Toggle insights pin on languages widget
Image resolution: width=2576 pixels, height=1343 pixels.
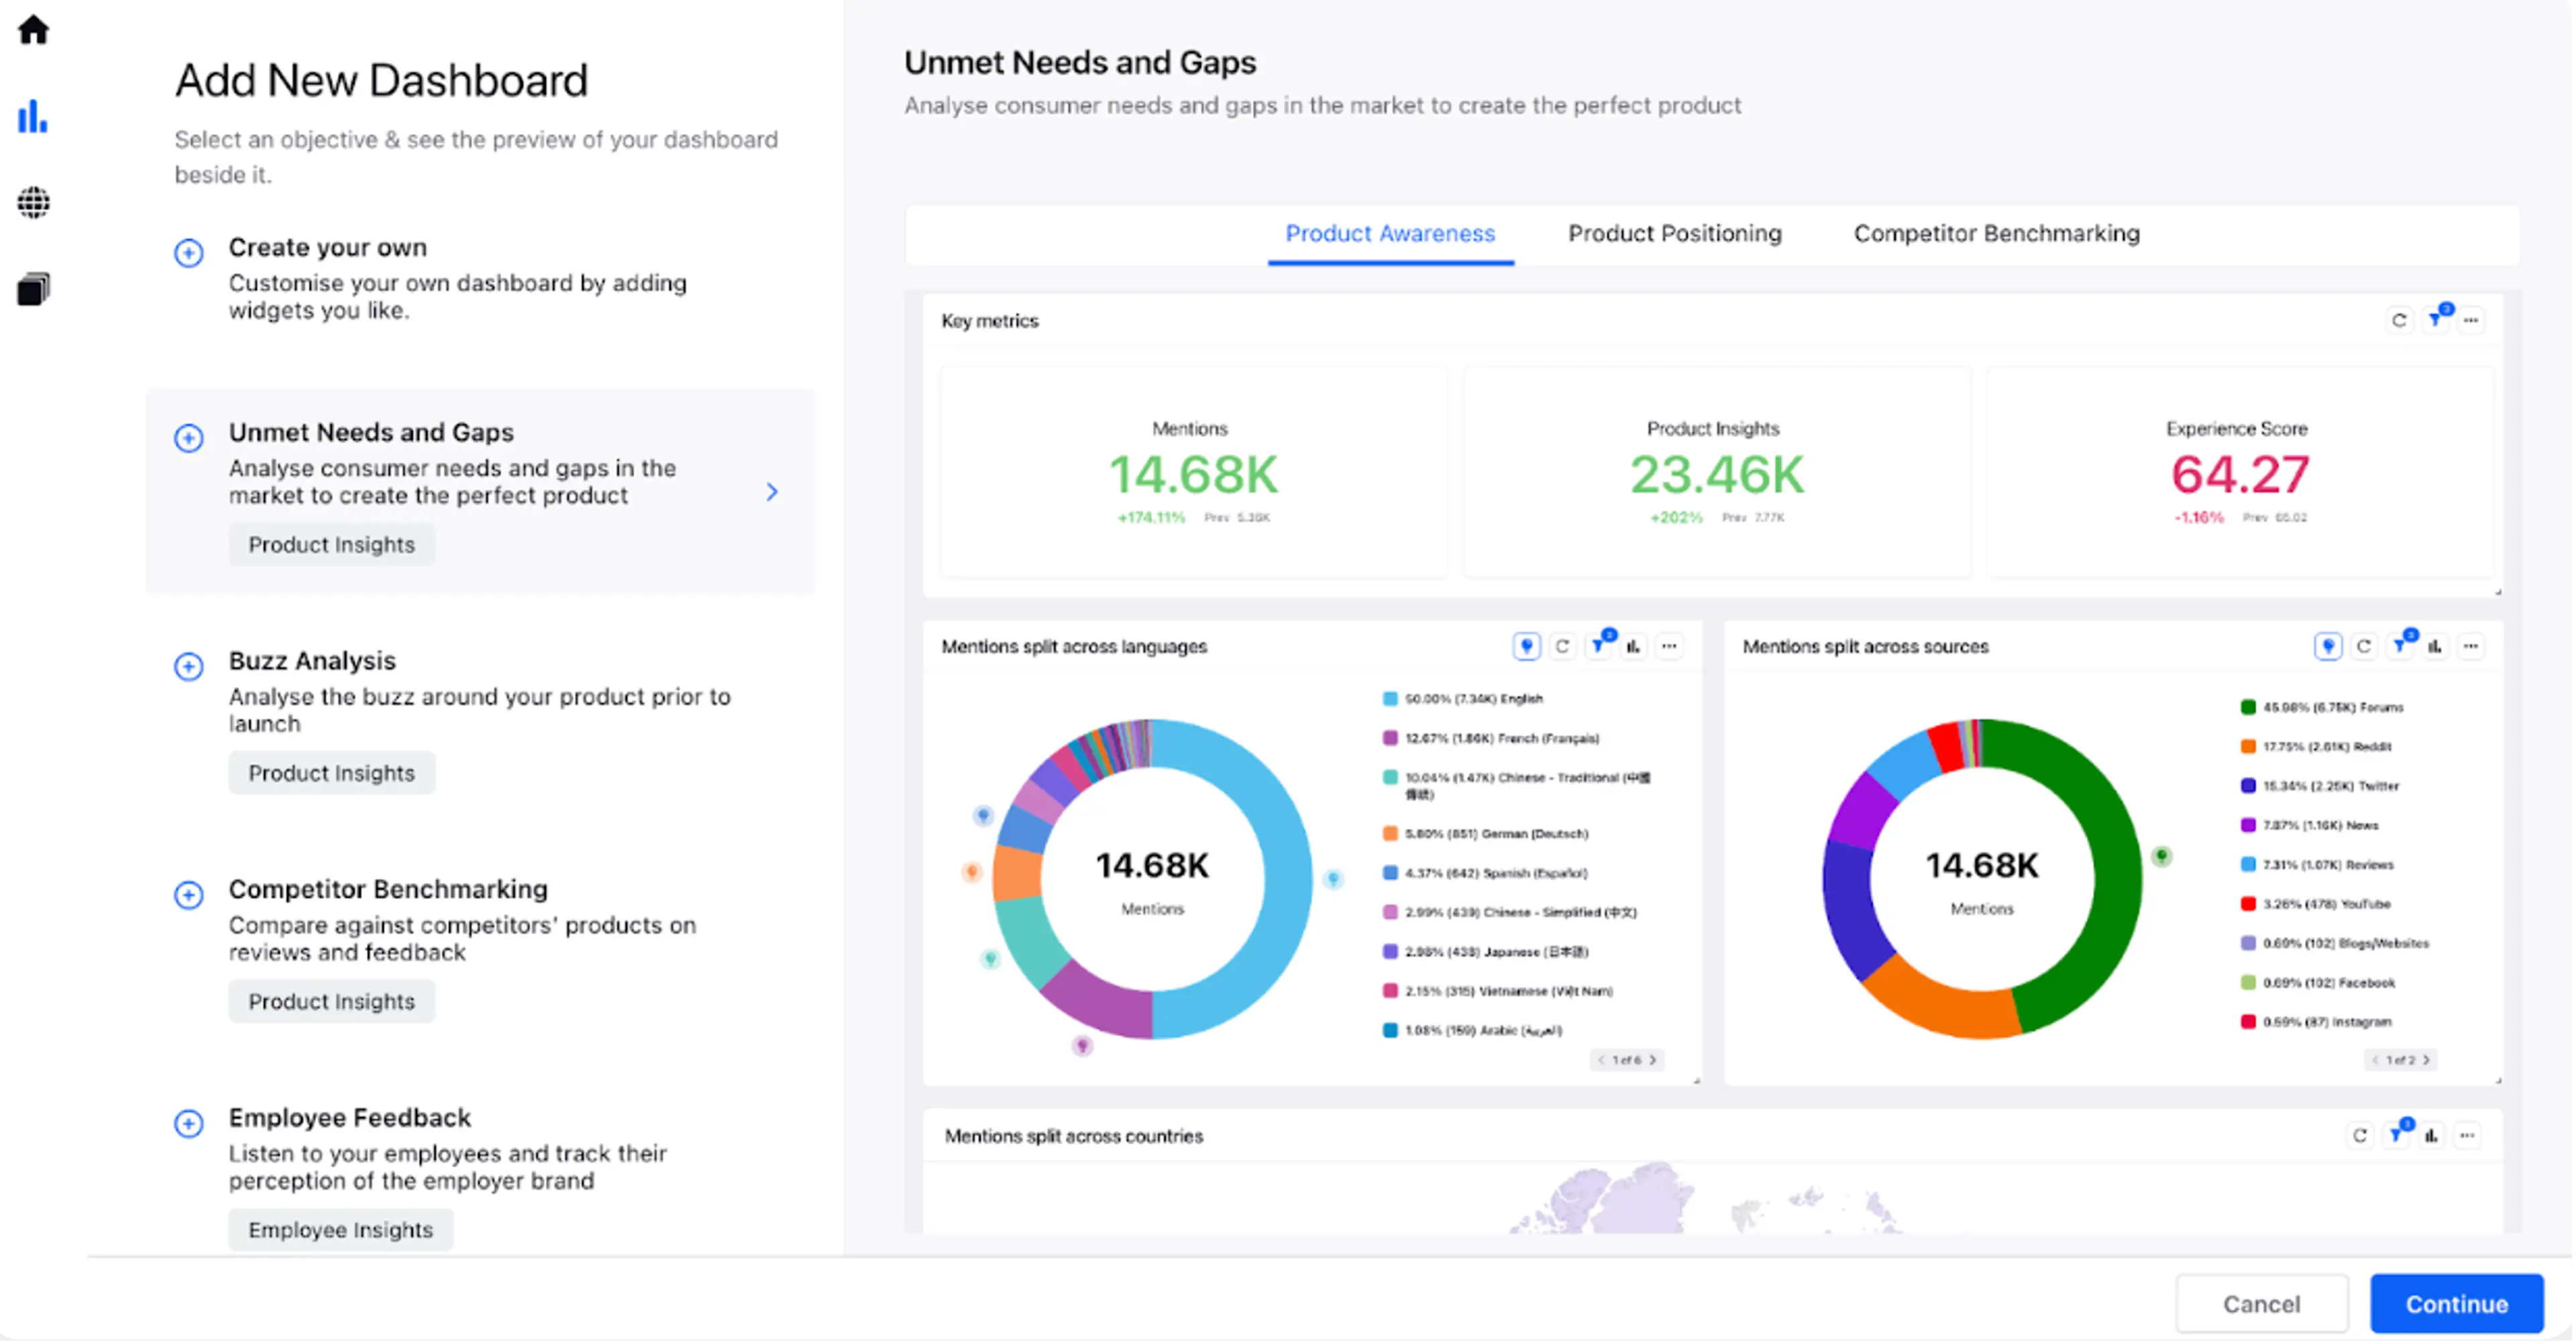pos(1526,647)
